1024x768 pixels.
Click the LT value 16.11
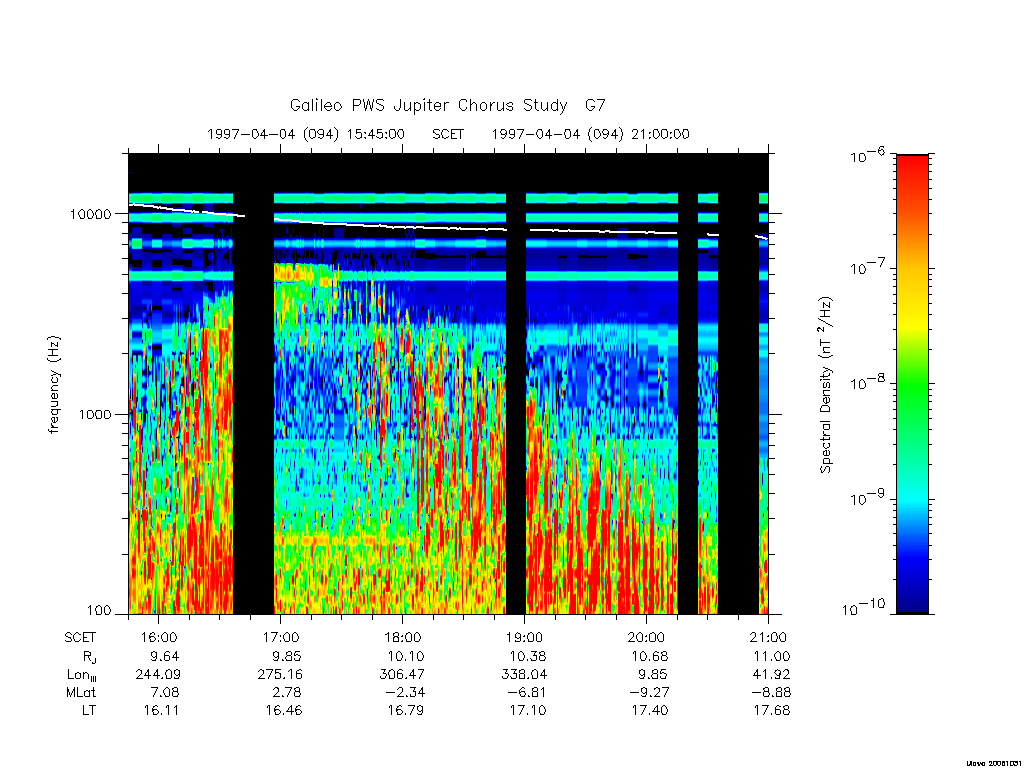(161, 710)
